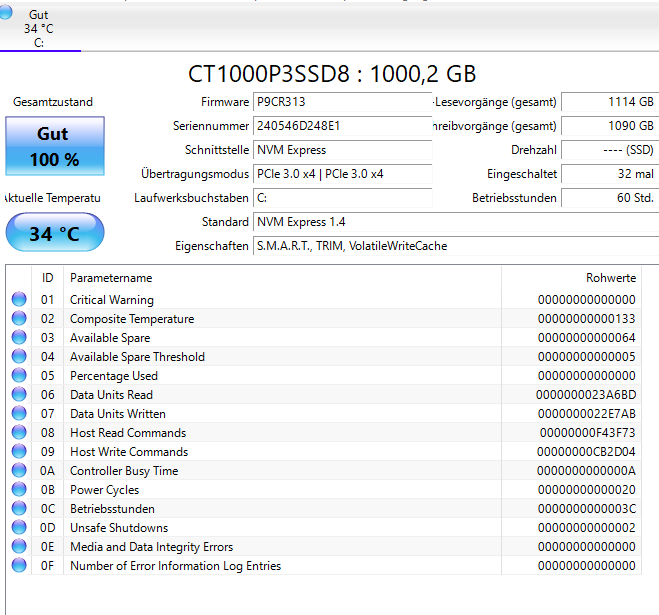Click the status orb of Host Write Commands row
The image size is (659, 615).
point(19,451)
